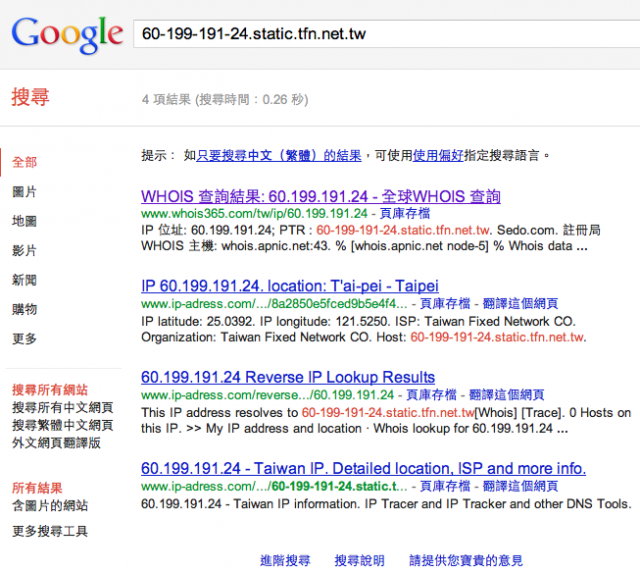Open 新聞 news results
Image resolution: width=640 pixels, height=573 pixels.
(24, 280)
